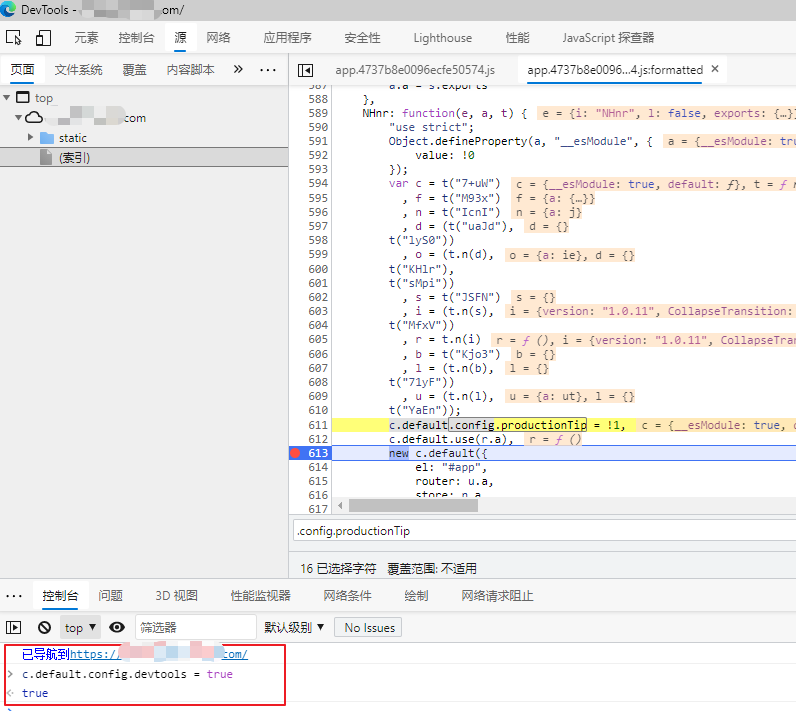Image resolution: width=796 pixels, height=711 pixels.
Task: Click the No Issues button
Action: pyautogui.click(x=368, y=628)
